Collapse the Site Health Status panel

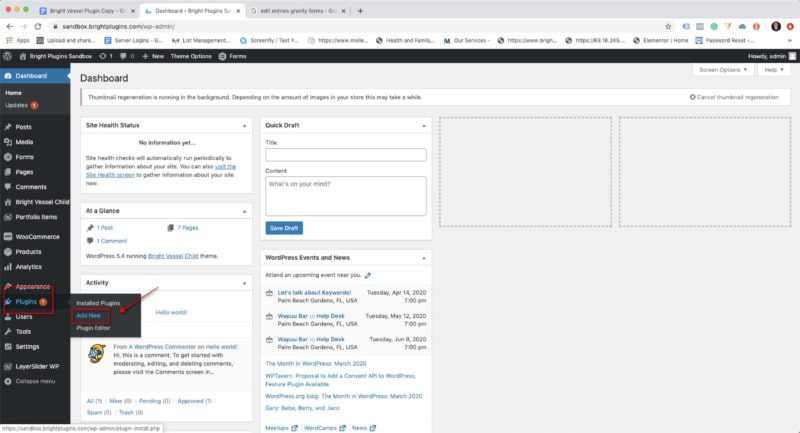pyautogui.click(x=244, y=125)
